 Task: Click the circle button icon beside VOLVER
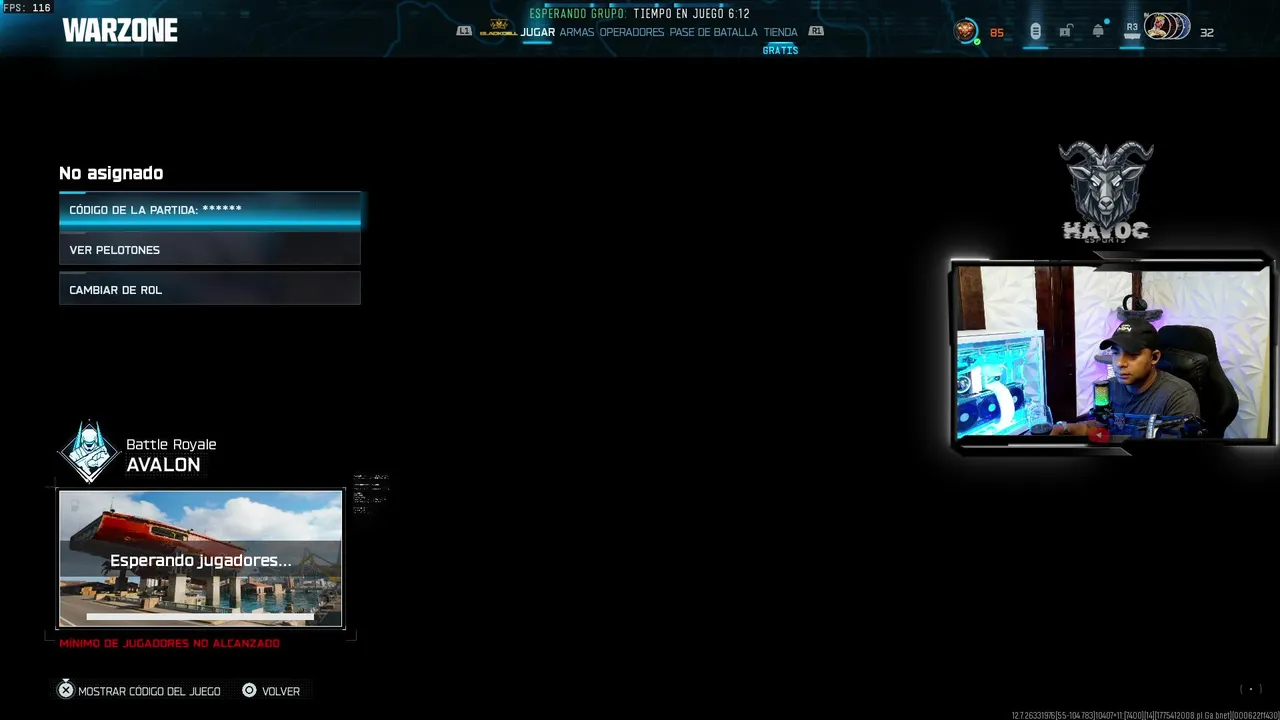click(249, 690)
